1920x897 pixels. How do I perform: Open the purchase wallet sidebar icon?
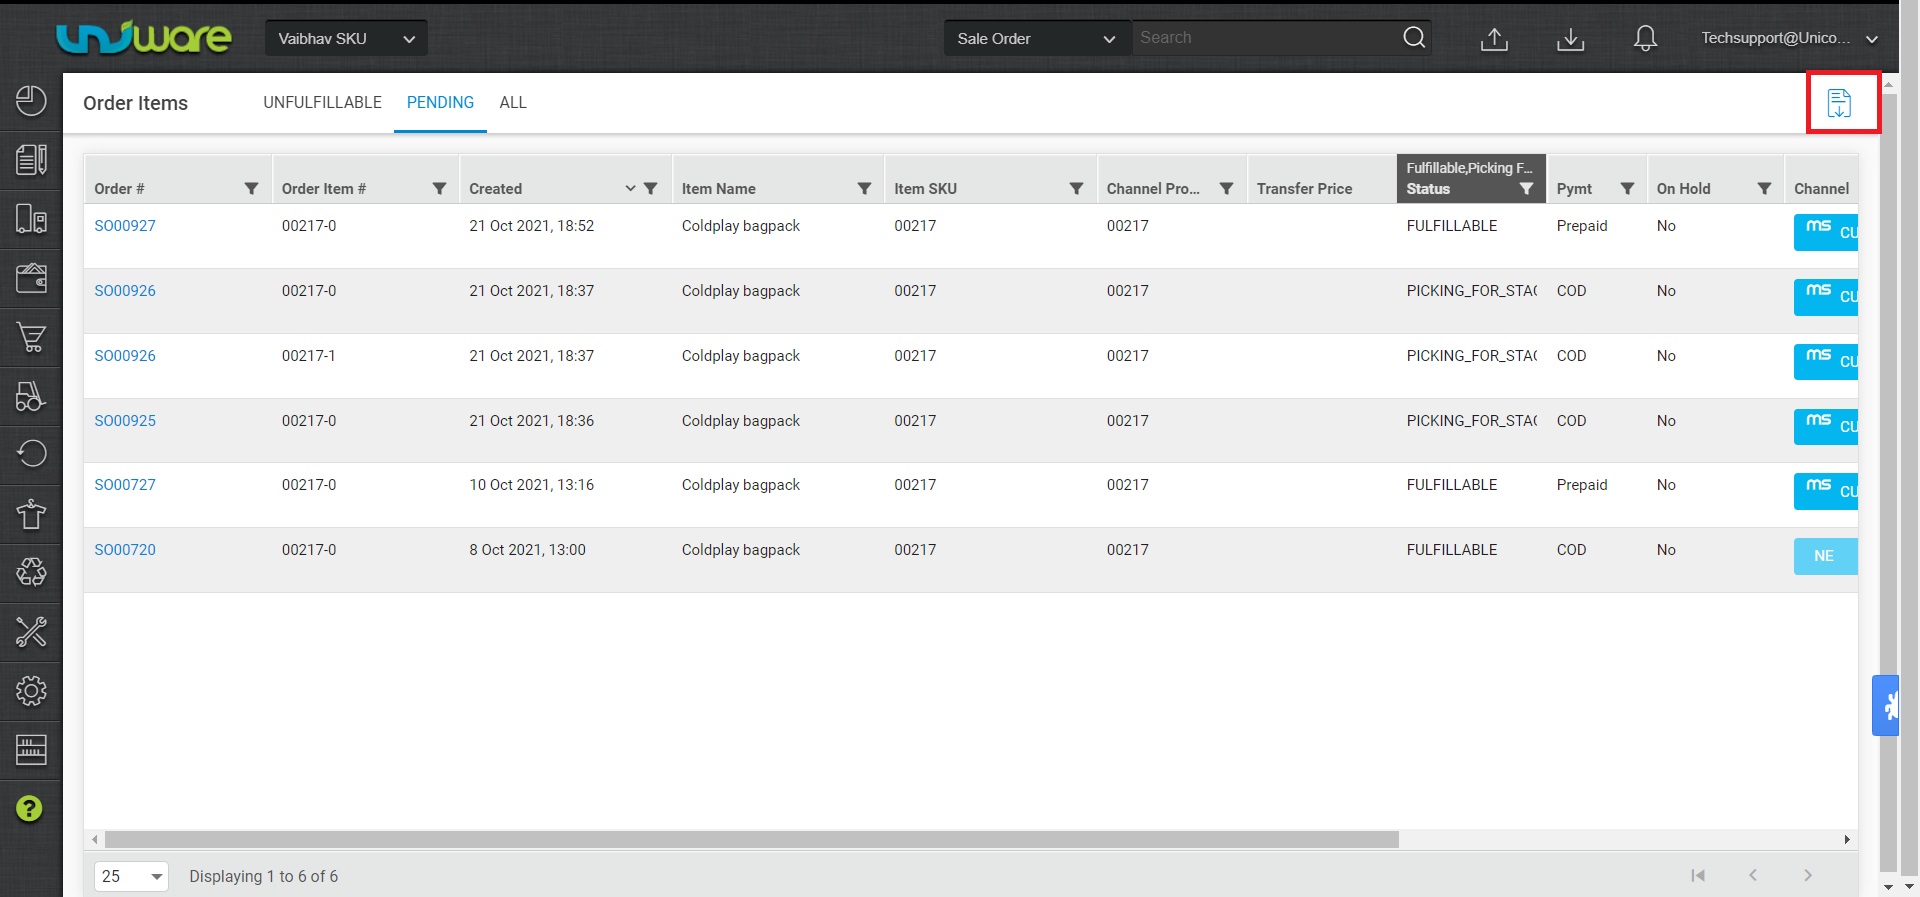point(31,278)
